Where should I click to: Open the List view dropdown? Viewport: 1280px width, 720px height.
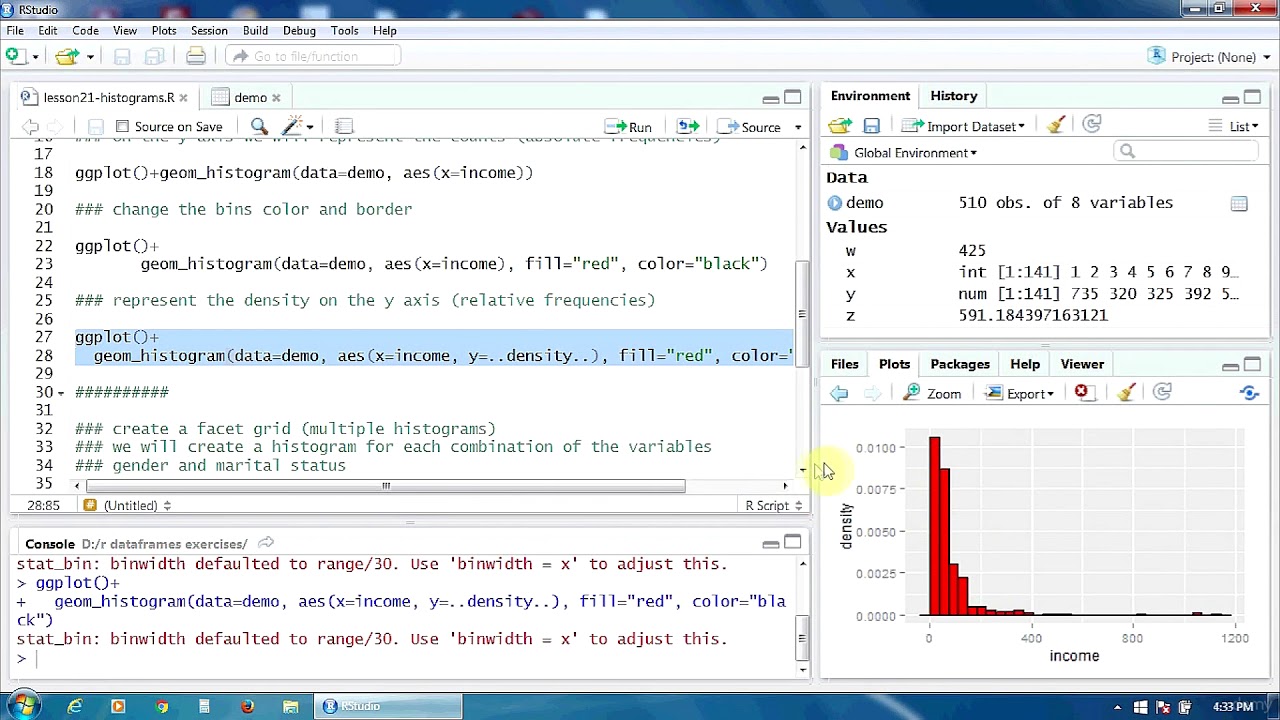pos(1233,126)
